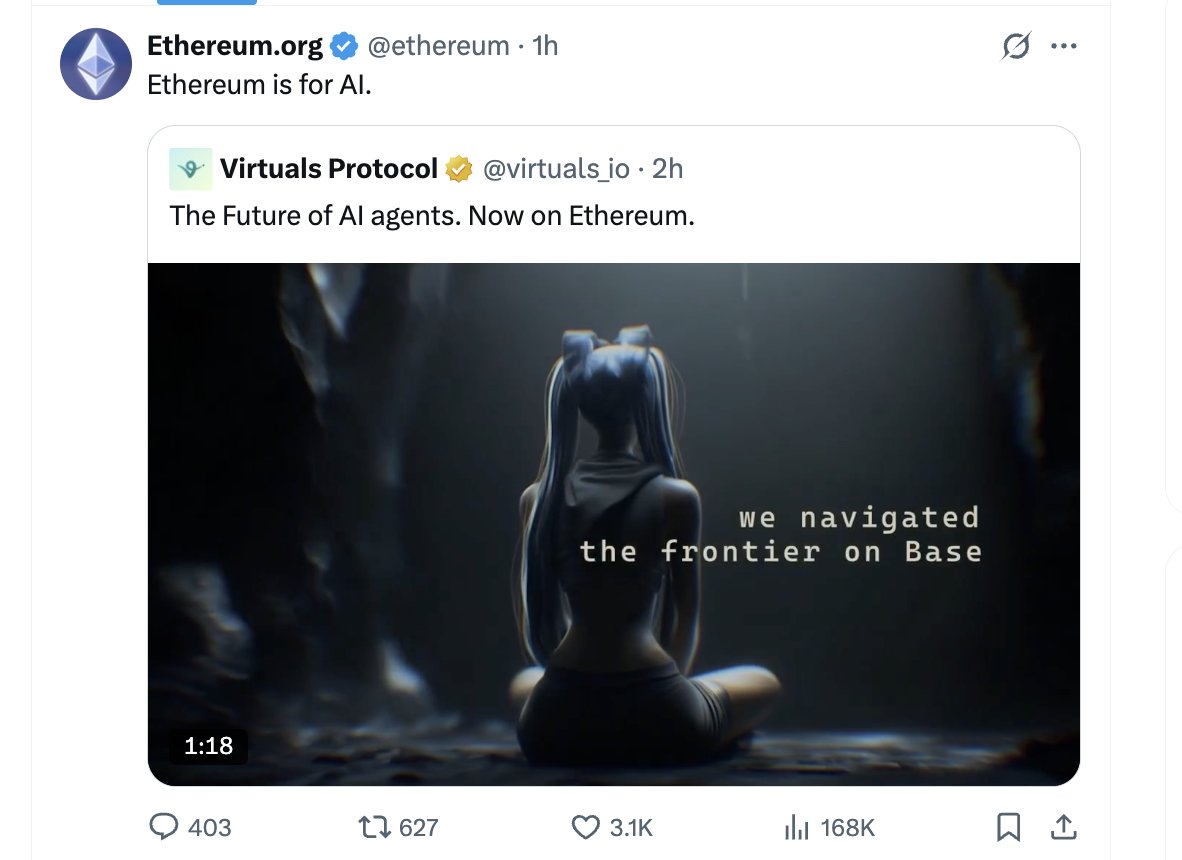1182x860 pixels.
Task: Bookmark this post
Action: click(x=1008, y=827)
